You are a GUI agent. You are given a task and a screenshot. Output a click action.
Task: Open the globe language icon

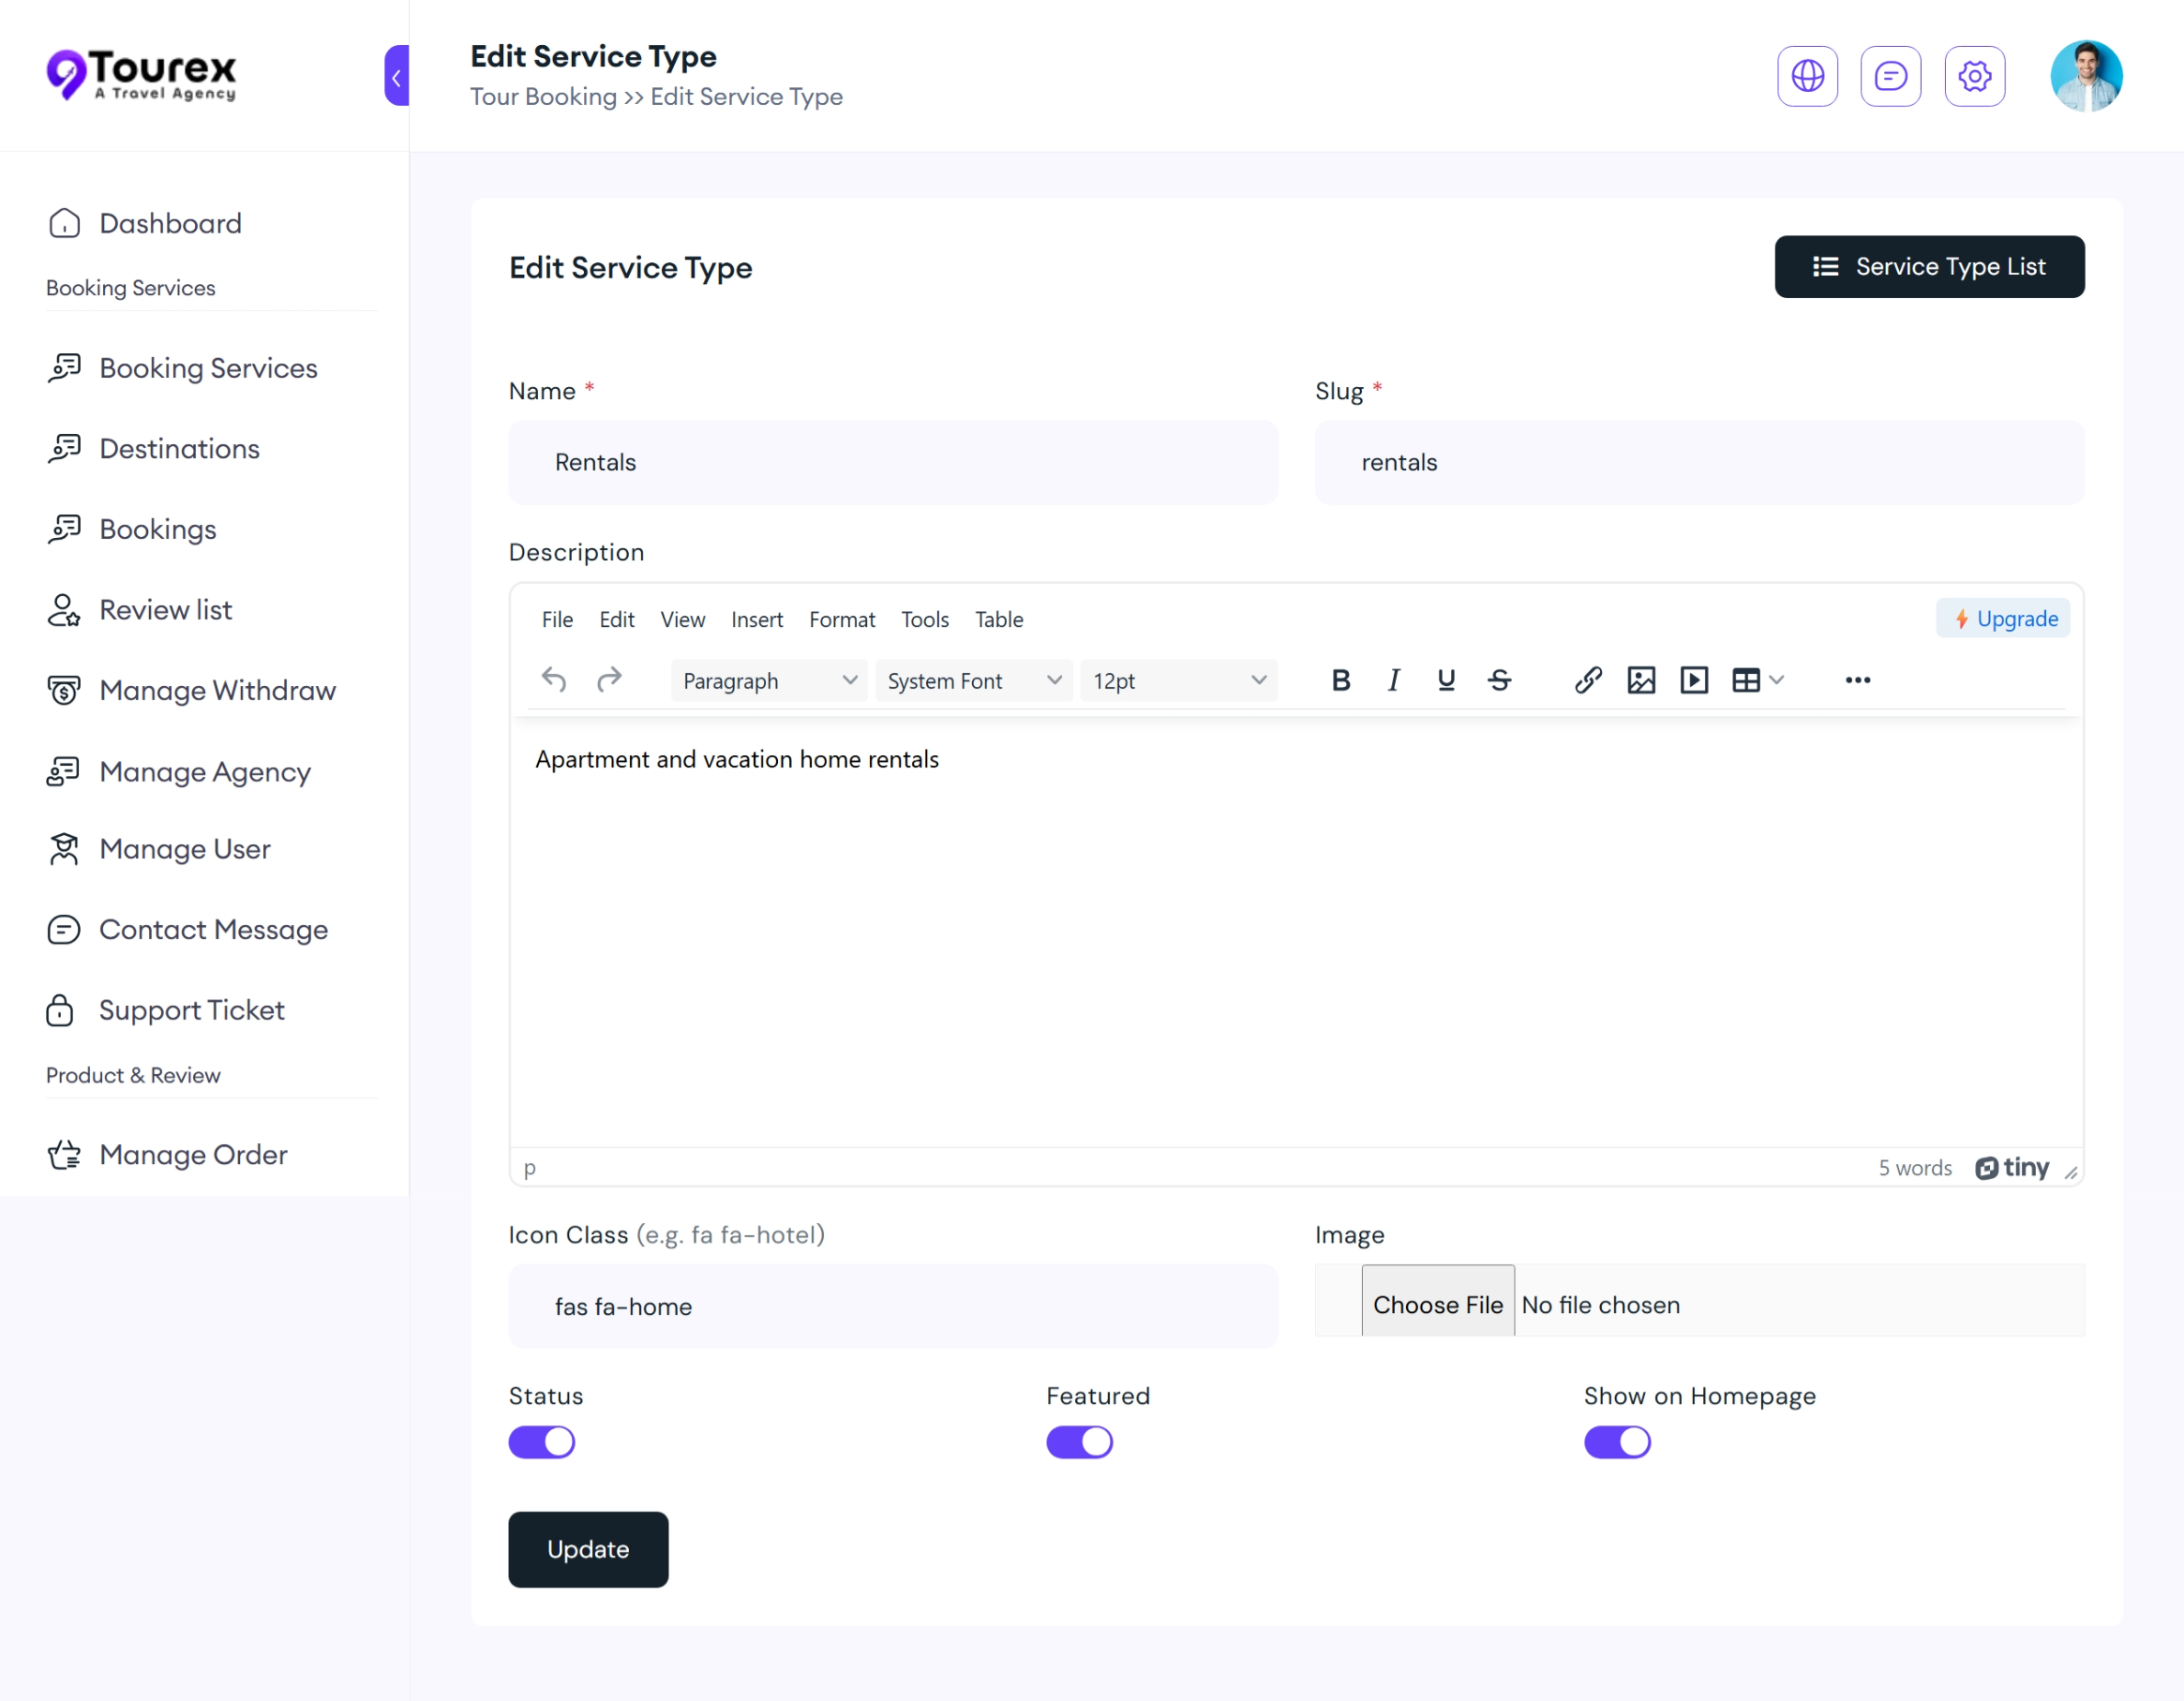click(x=1806, y=76)
